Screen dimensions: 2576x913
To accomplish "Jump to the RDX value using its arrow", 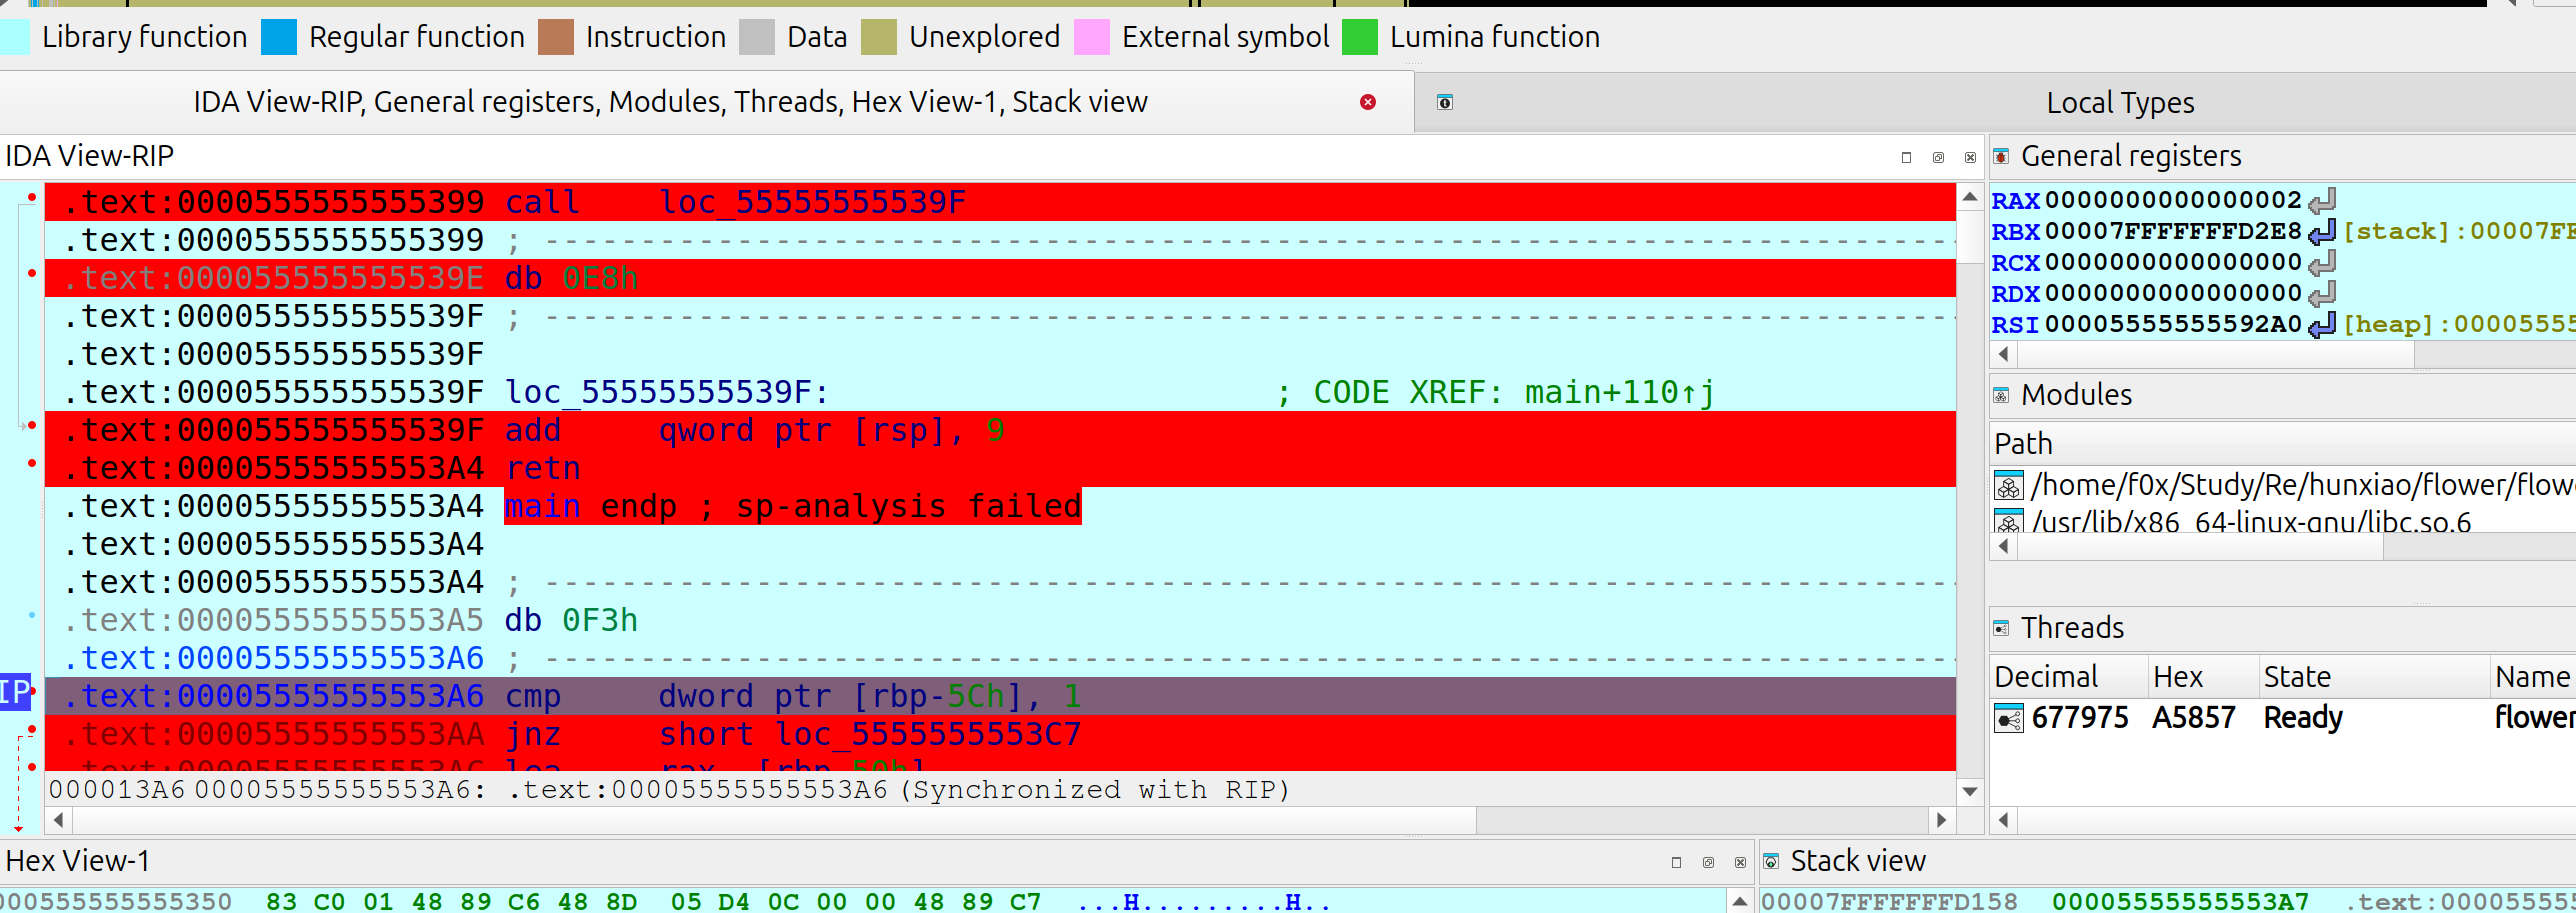I will [2322, 293].
